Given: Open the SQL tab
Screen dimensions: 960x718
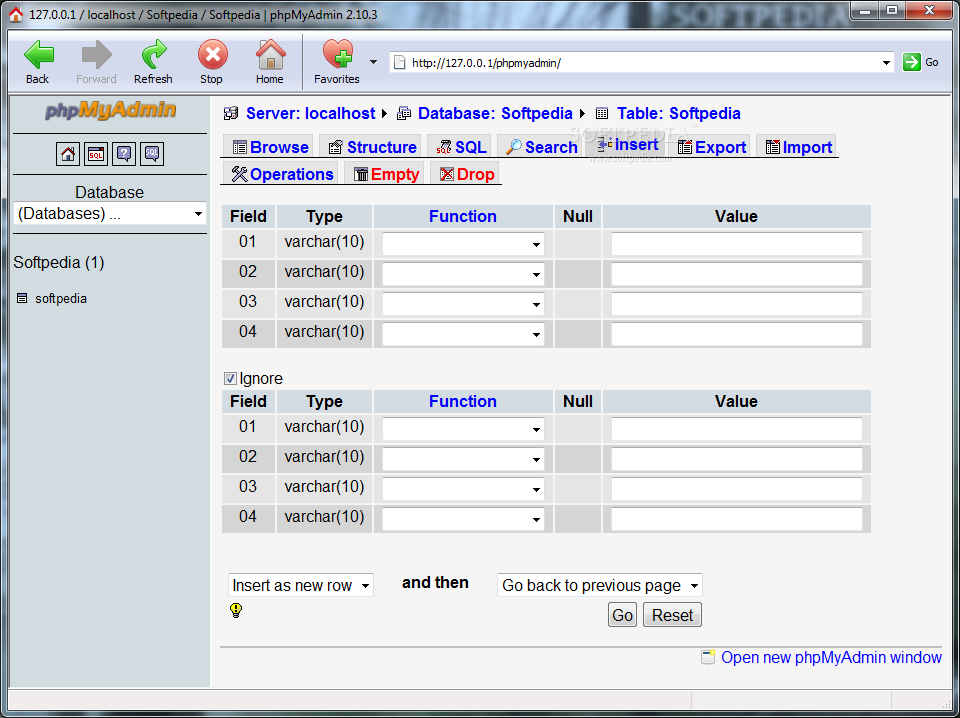Looking at the screenshot, I should click(x=460, y=147).
